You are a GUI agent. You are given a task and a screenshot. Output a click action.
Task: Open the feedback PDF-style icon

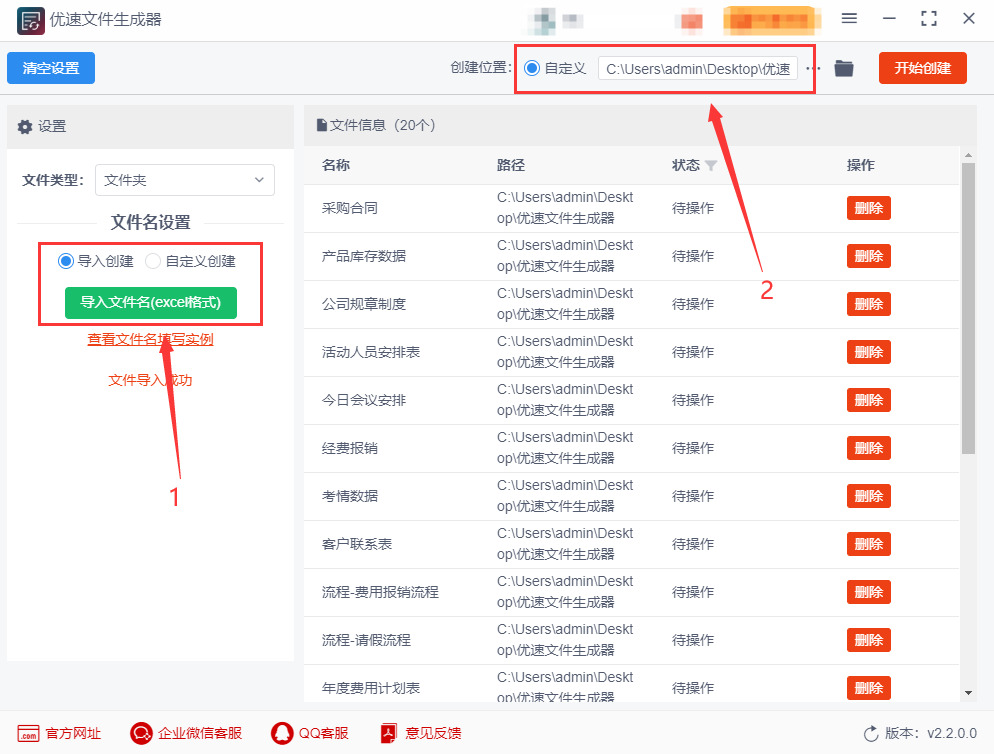point(388,734)
